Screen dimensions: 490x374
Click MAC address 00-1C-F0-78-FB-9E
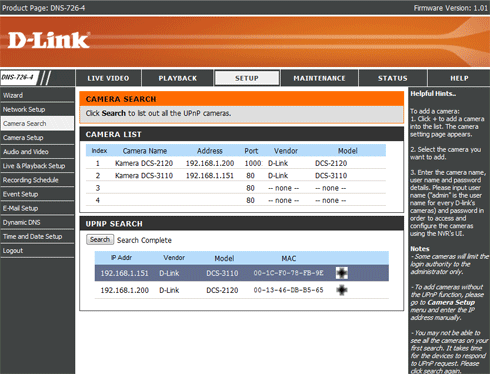pos(288,273)
